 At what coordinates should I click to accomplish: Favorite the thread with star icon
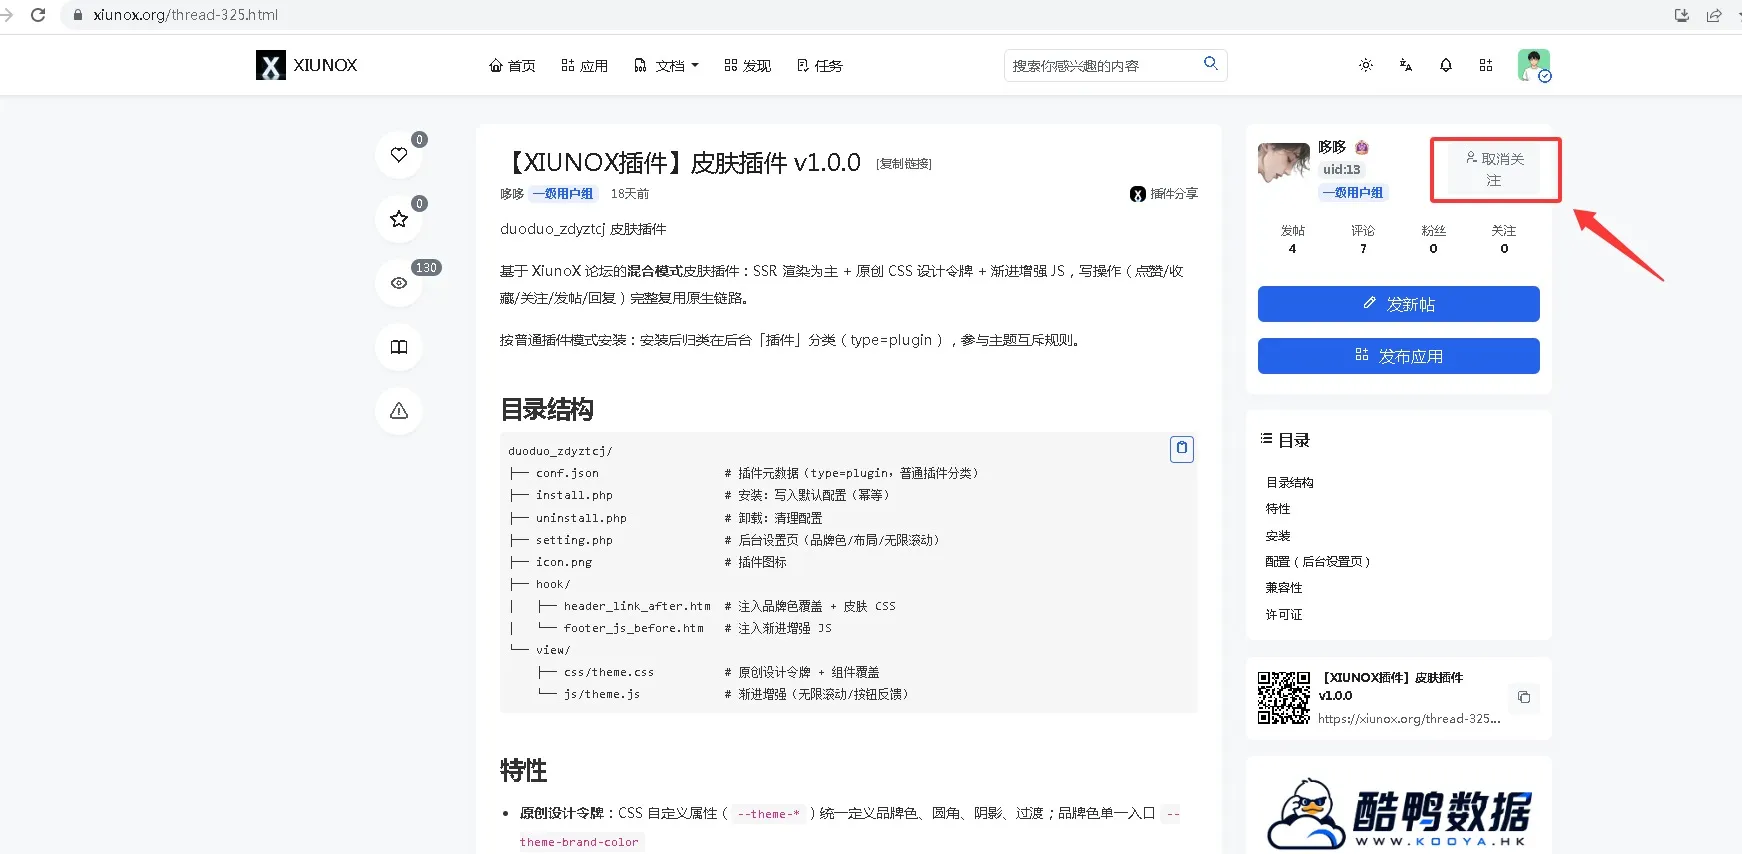tap(399, 219)
